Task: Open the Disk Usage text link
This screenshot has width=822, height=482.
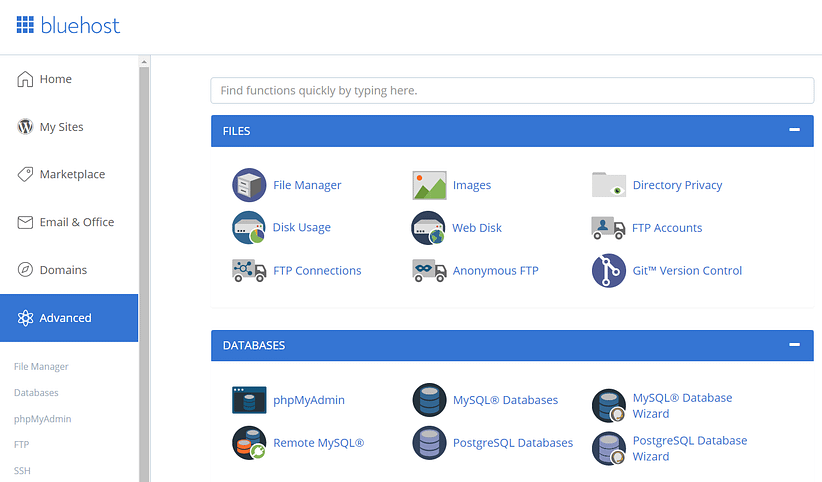Action: pos(302,228)
